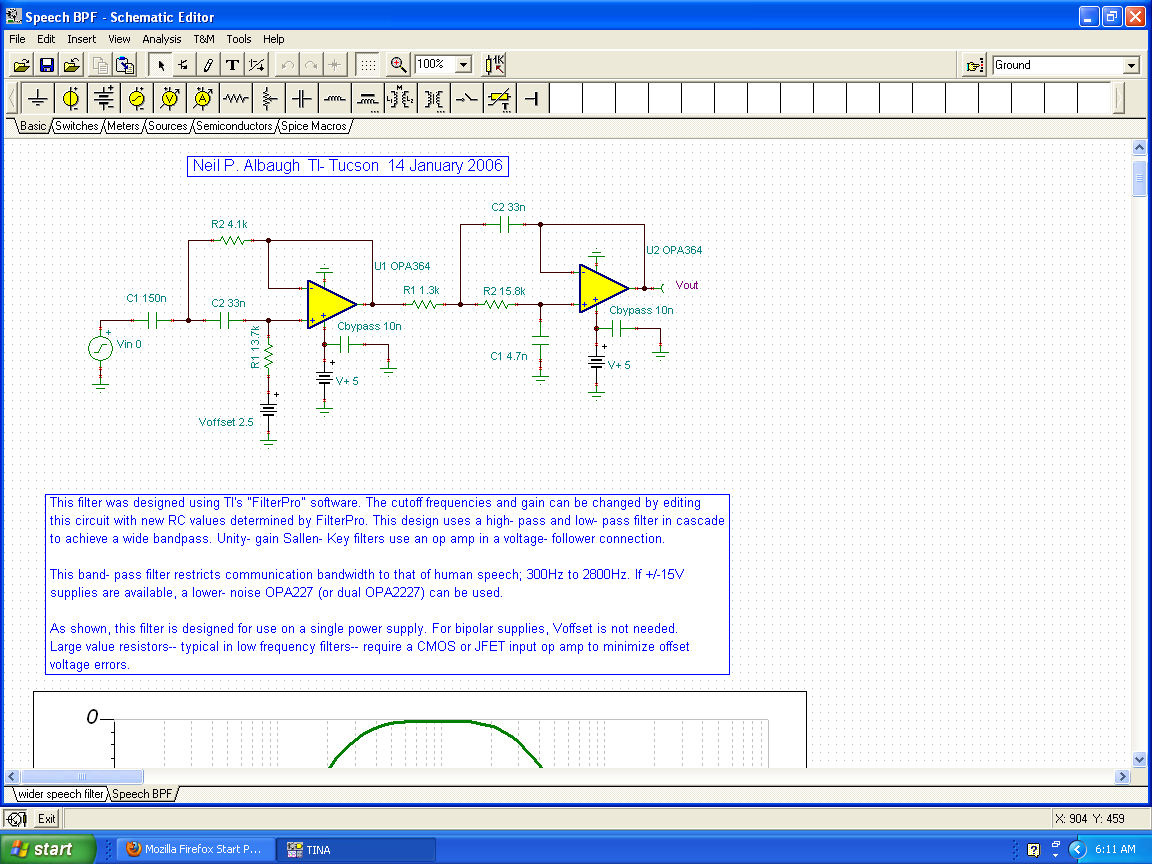1152x864 pixels.
Task: Click the Open file folder icon
Action: 22,65
